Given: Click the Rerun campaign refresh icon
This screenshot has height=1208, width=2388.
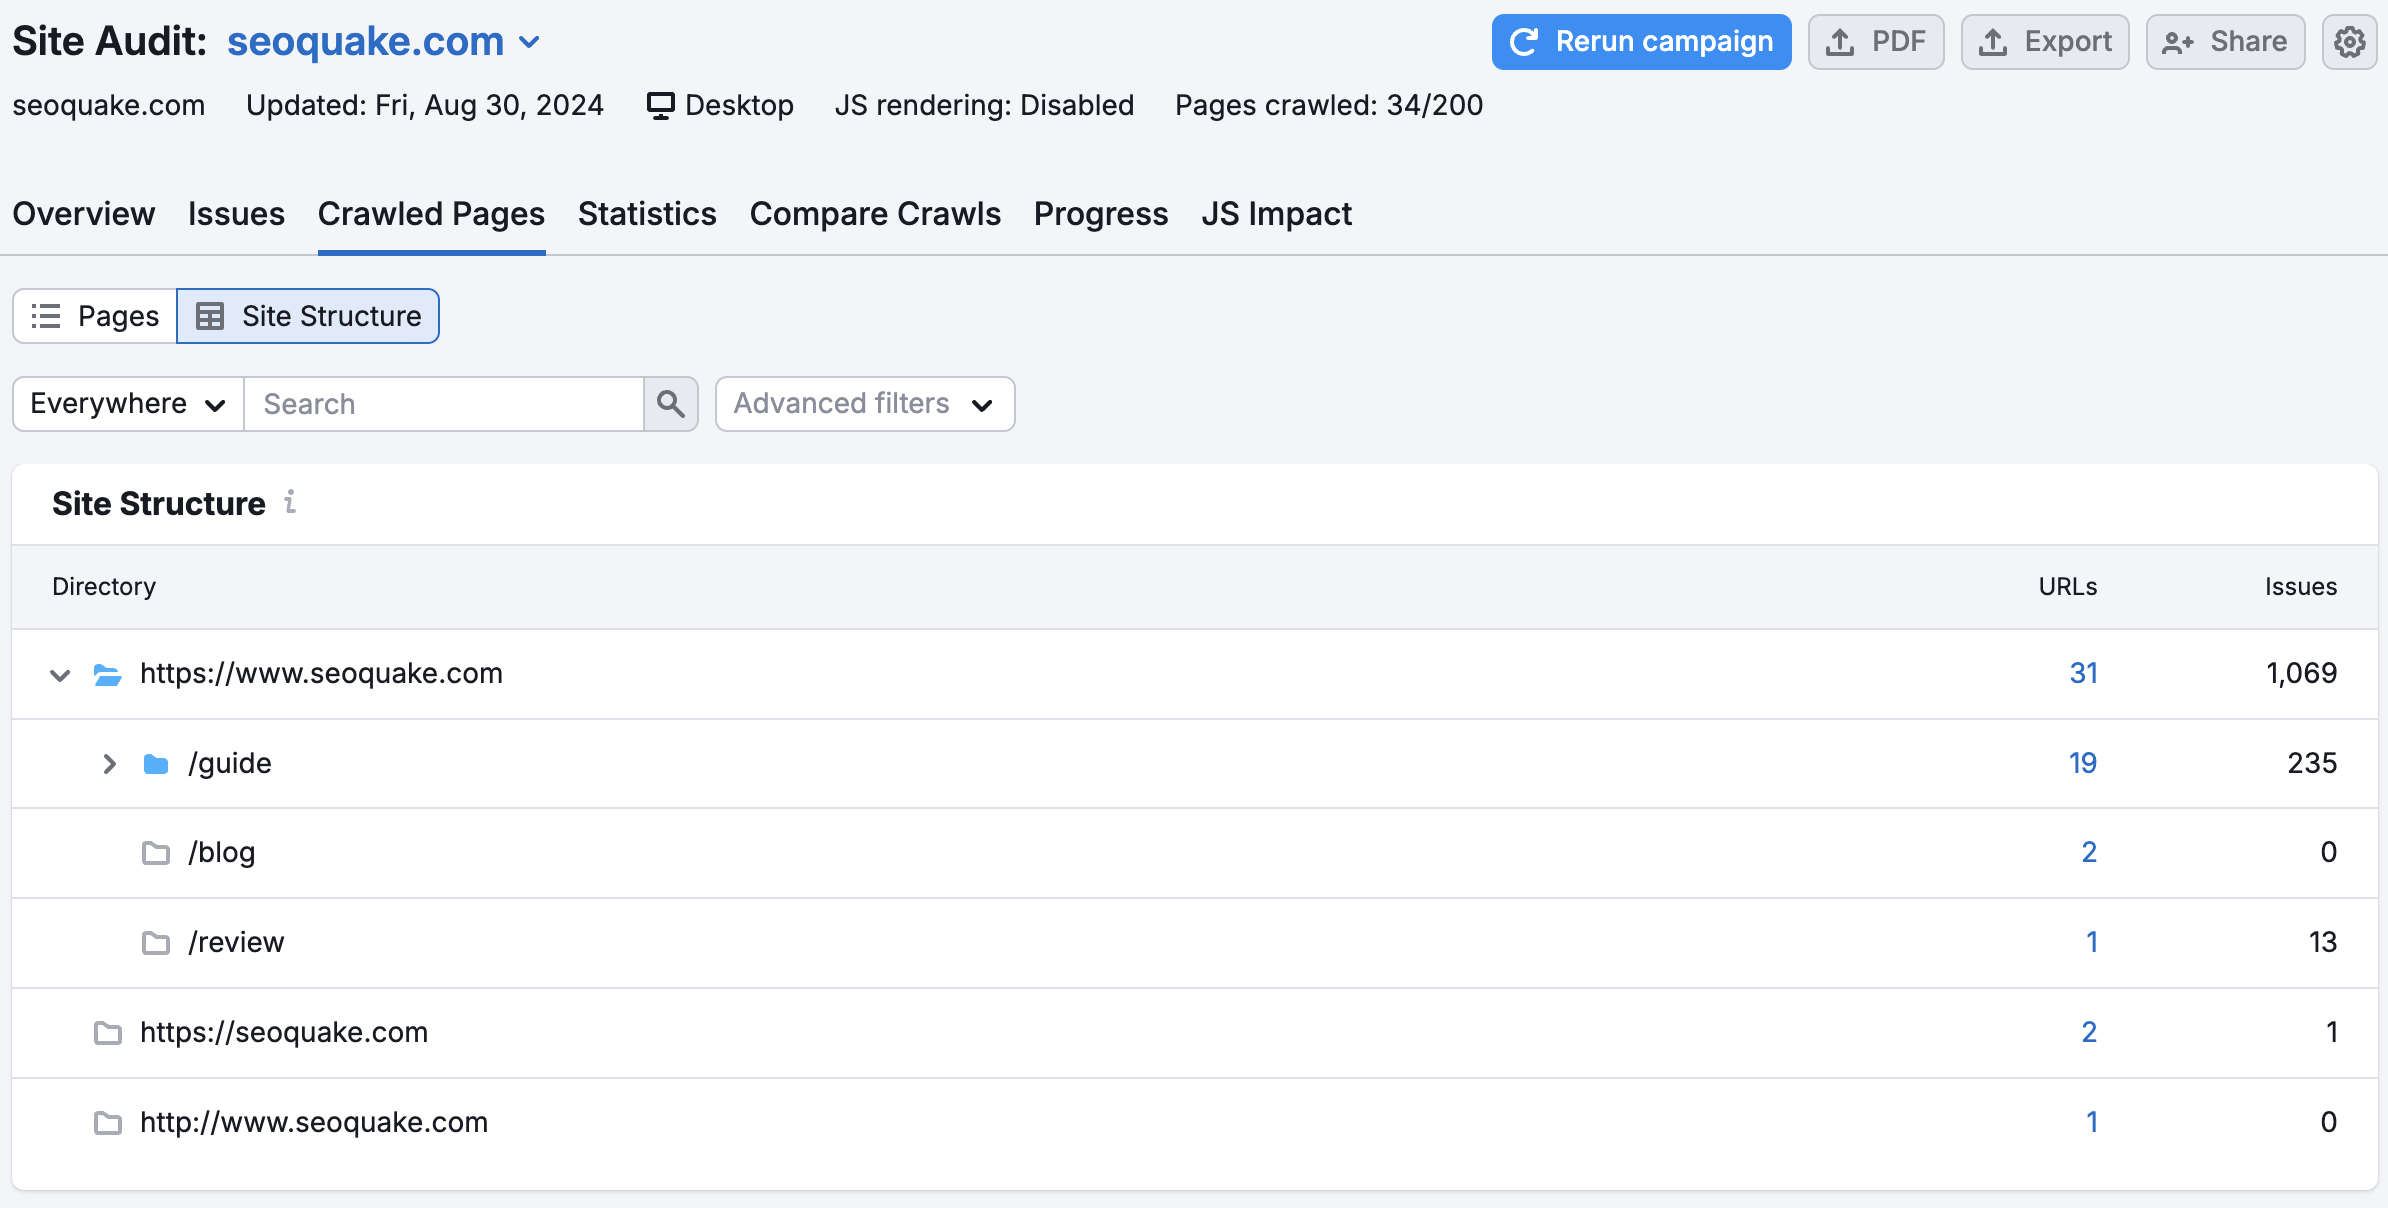Looking at the screenshot, I should point(1524,41).
